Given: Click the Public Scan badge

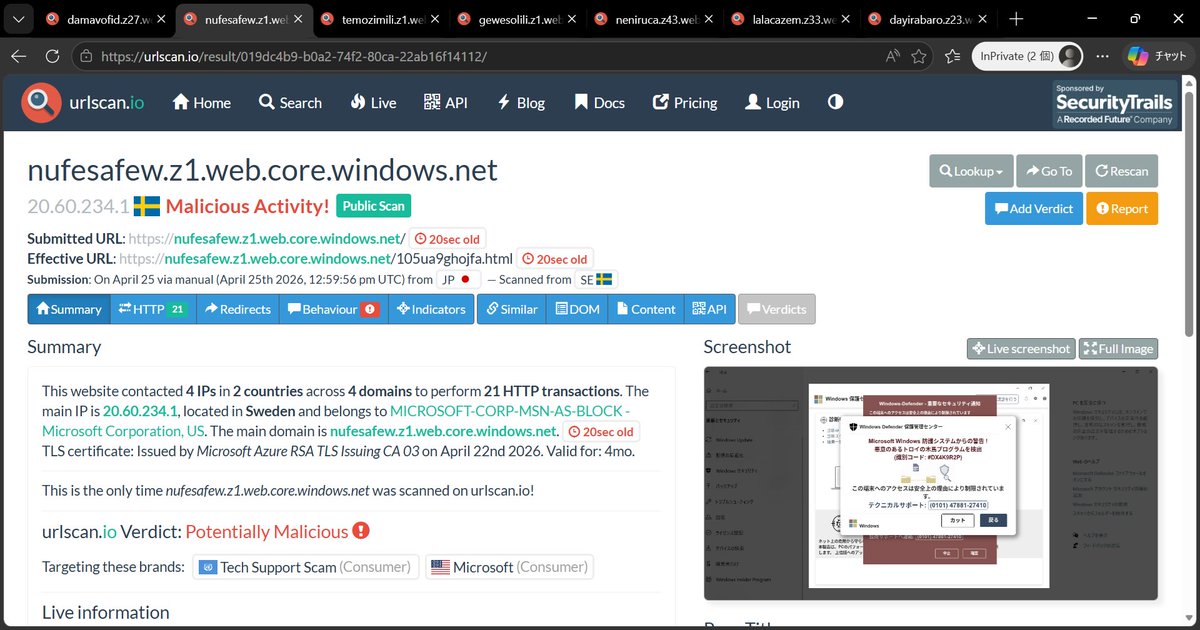Looking at the screenshot, I should 373,206.
